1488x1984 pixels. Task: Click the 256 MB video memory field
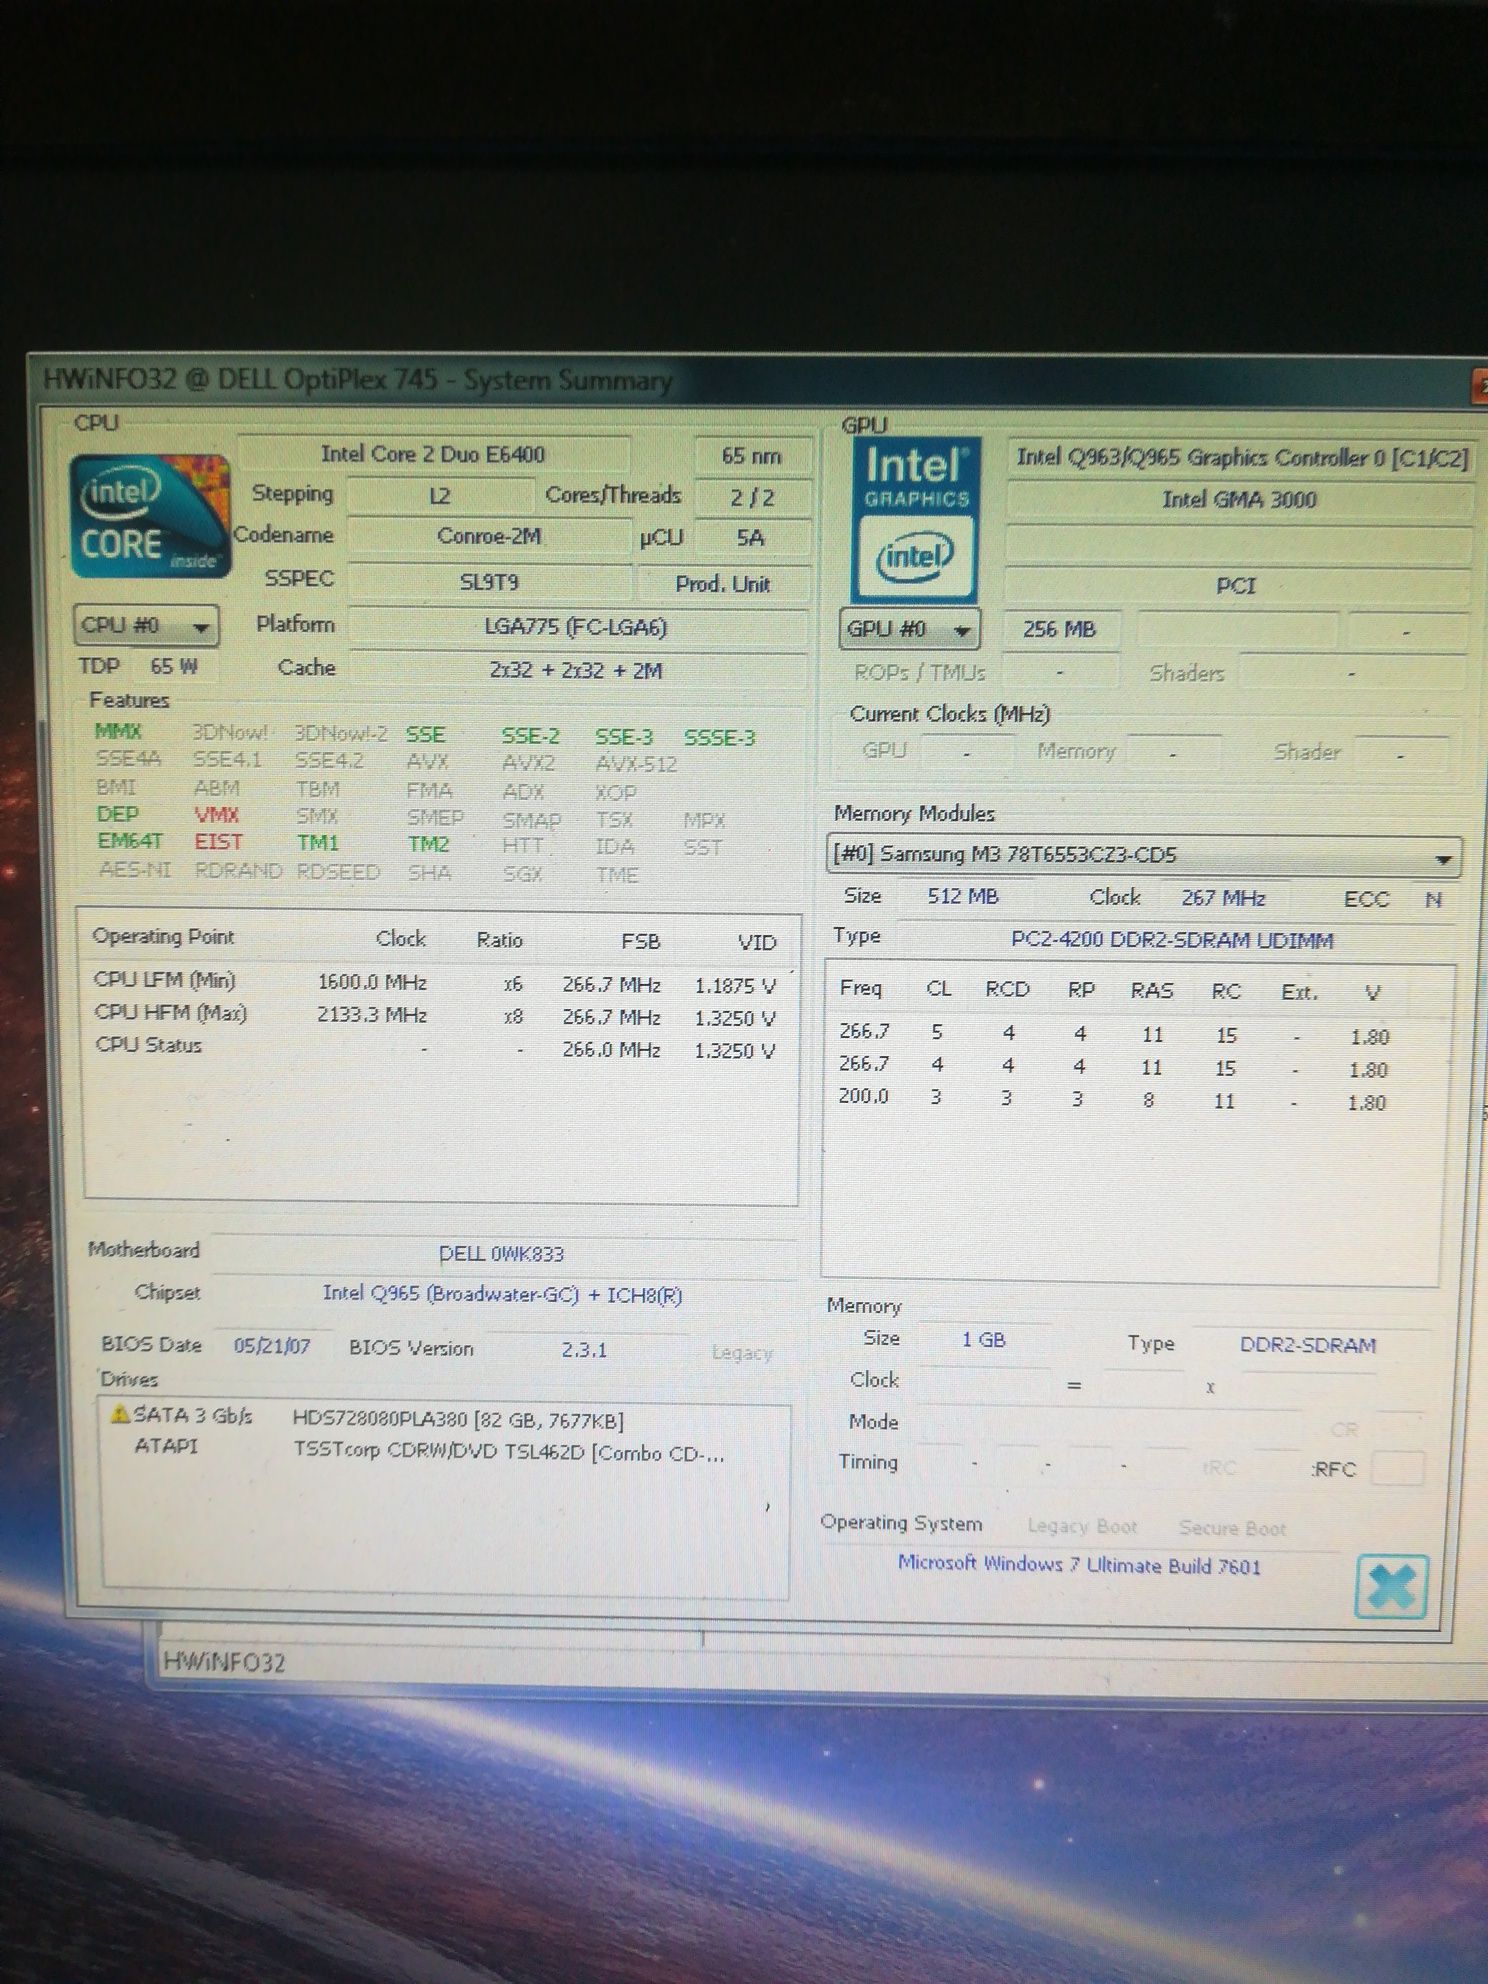click(1059, 629)
